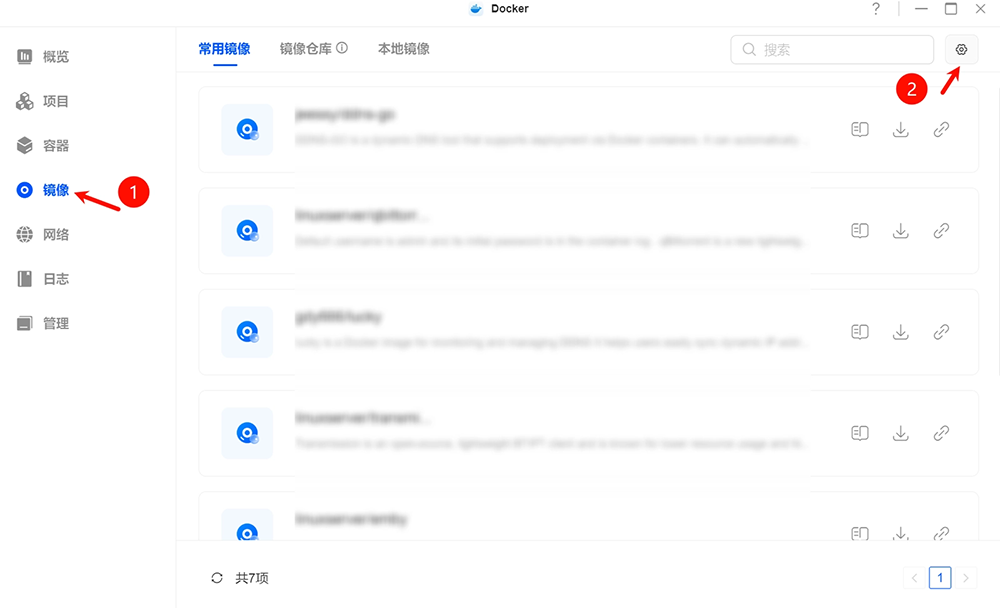This screenshot has width=1000, height=608.
Task: Open image settings via gear icon
Action: 961,50
